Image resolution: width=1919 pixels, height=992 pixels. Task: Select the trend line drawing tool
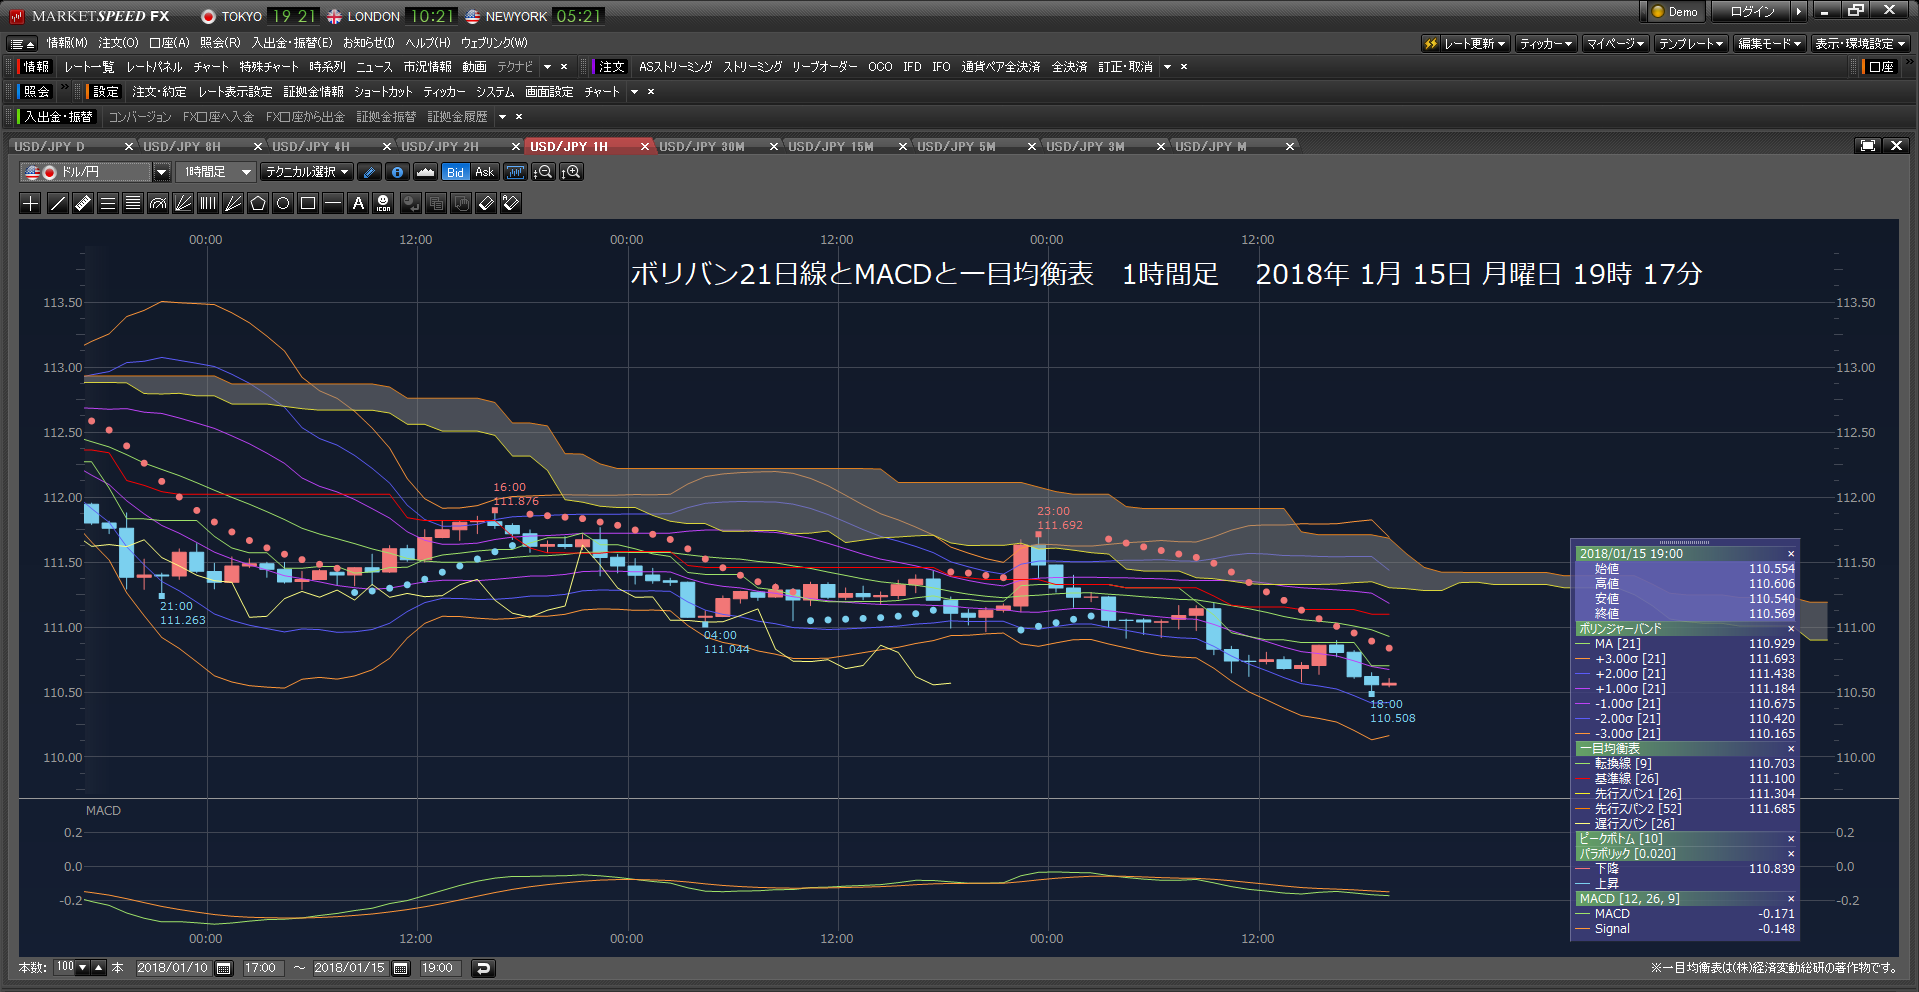click(58, 204)
